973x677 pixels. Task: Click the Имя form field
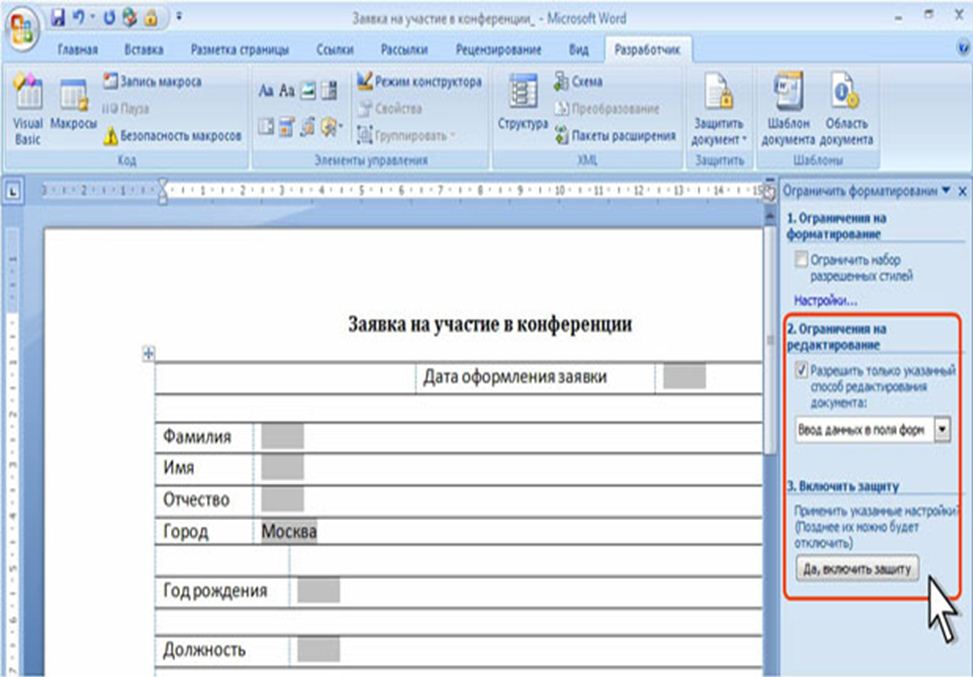pos(282,467)
